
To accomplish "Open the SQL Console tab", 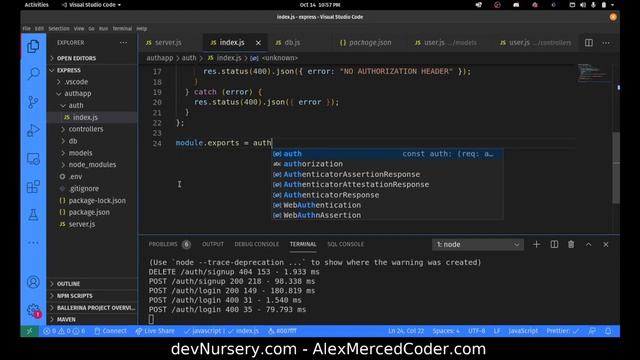I will [x=345, y=244].
